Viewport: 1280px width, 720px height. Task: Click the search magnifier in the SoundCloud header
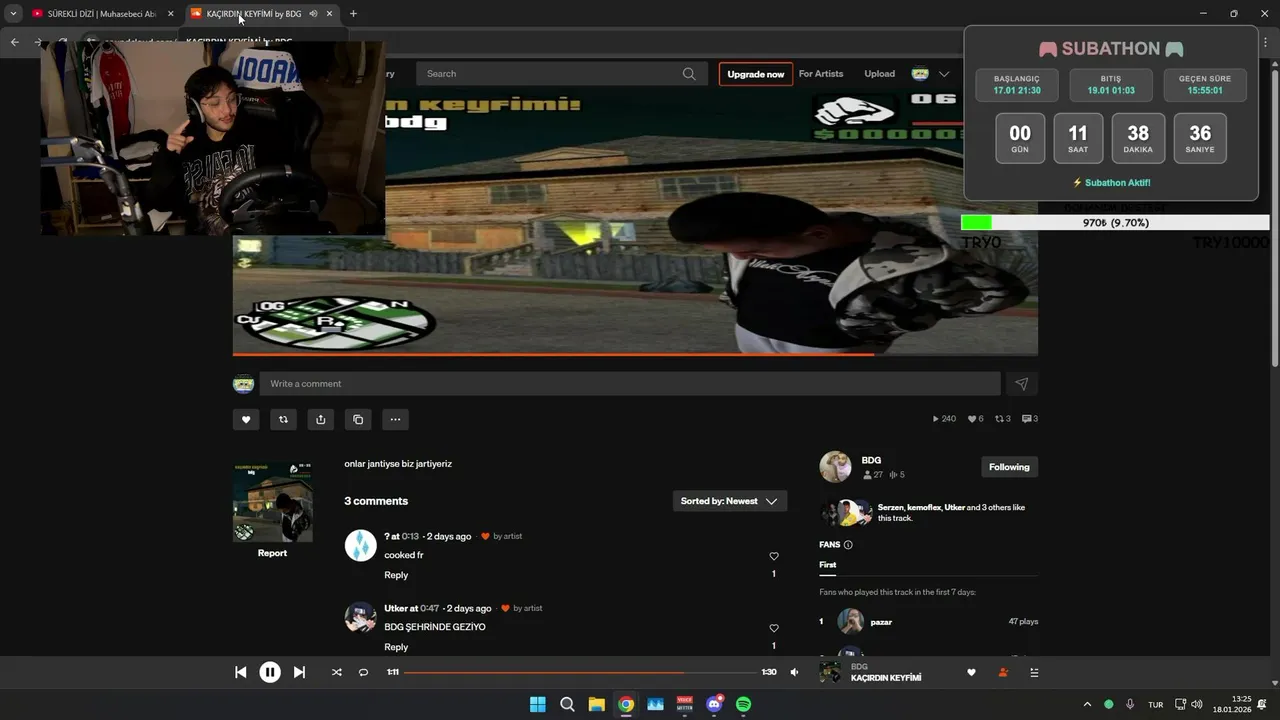pos(689,74)
